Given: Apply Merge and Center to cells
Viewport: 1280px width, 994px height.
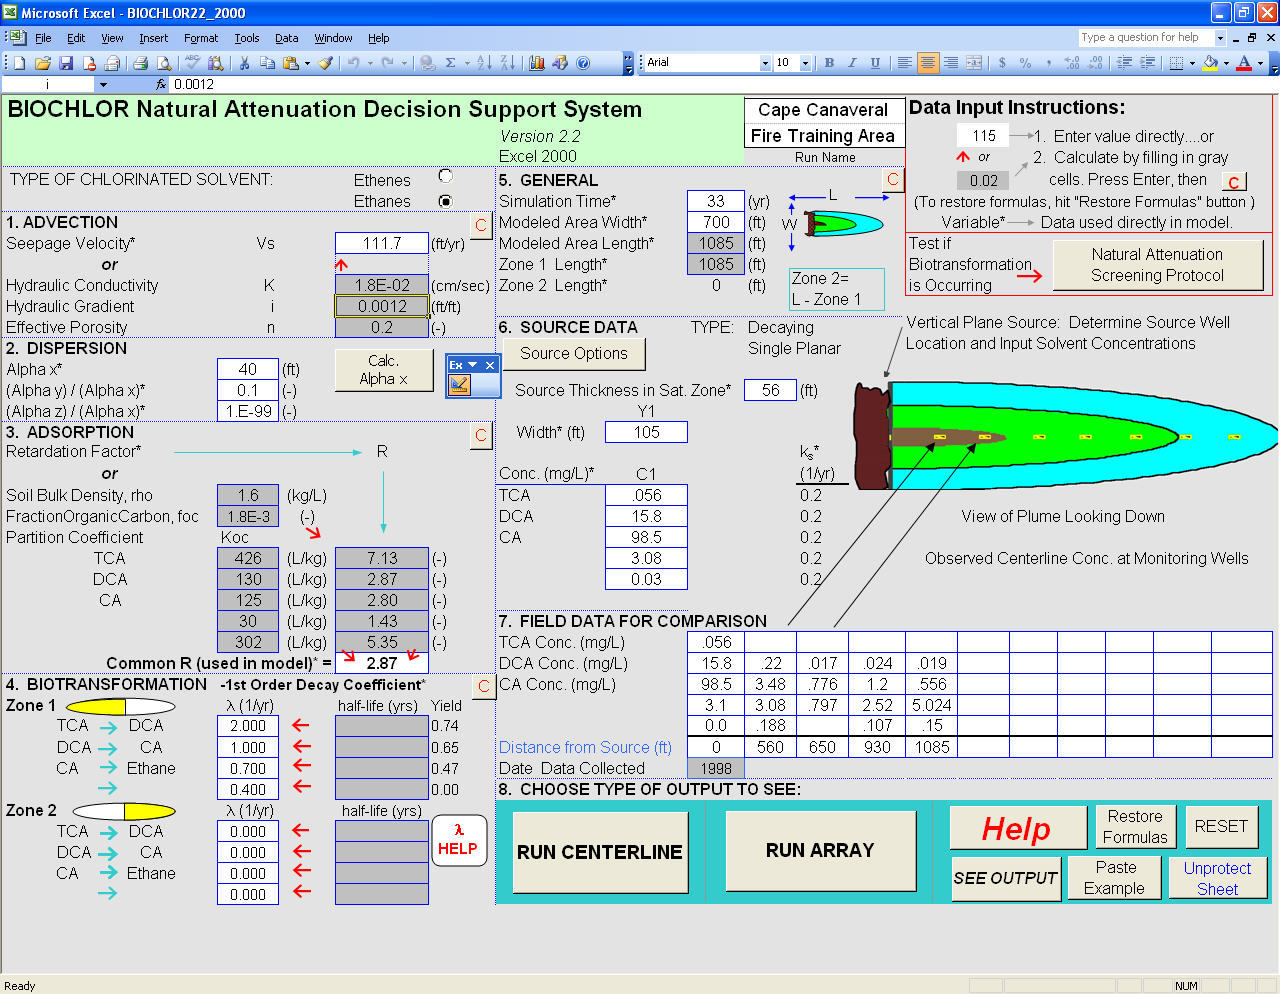Looking at the screenshot, I should [x=974, y=63].
